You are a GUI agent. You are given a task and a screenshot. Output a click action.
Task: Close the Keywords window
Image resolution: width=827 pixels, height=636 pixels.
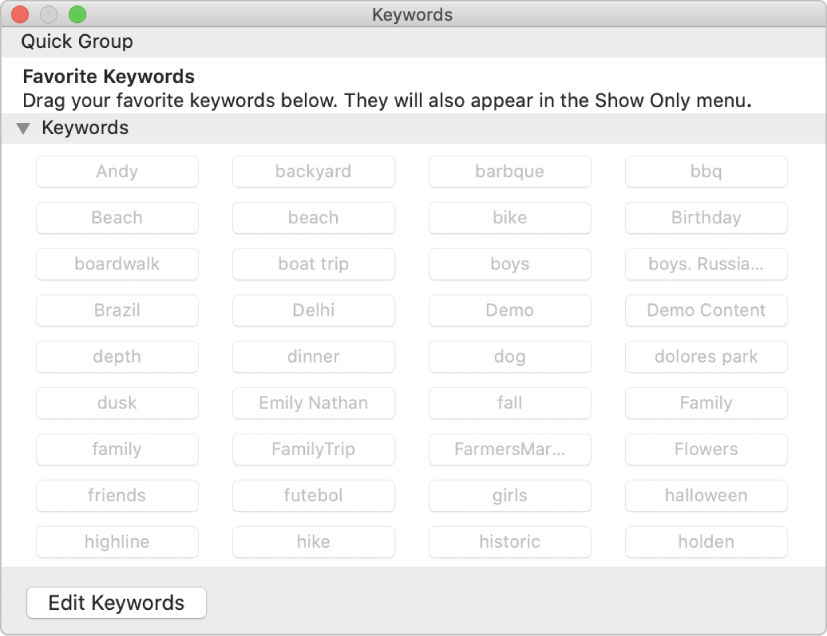20,14
